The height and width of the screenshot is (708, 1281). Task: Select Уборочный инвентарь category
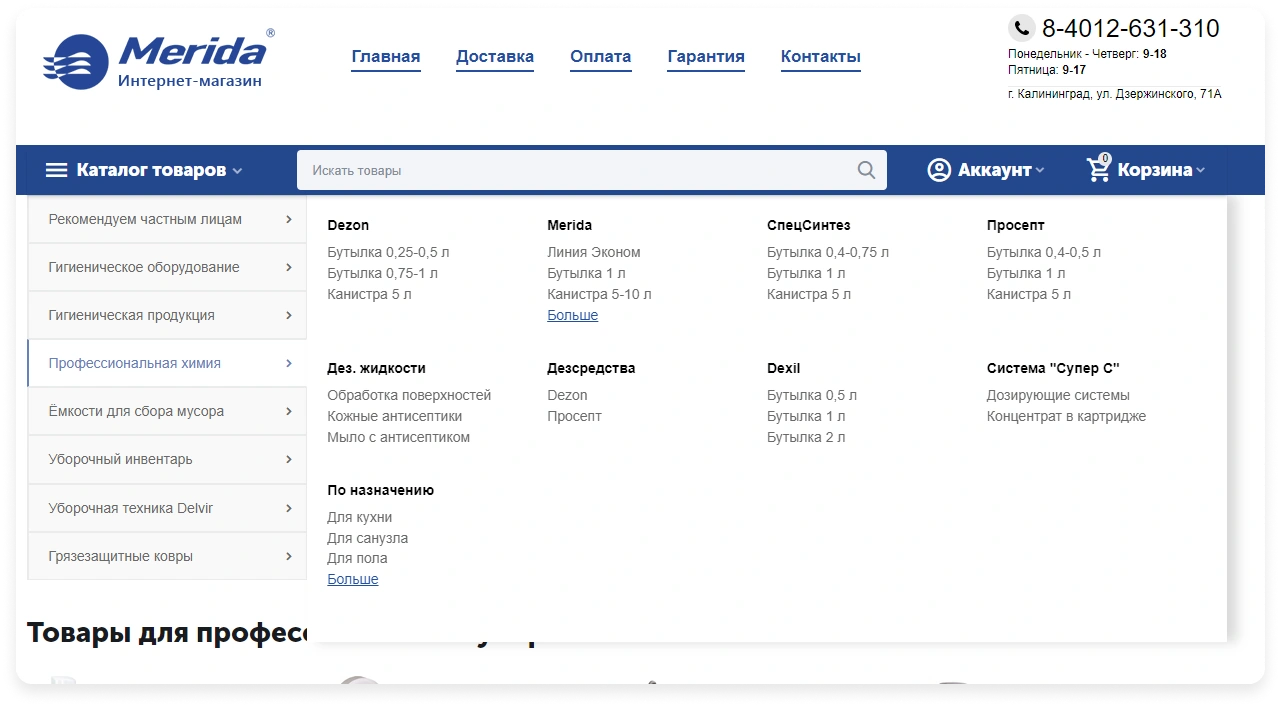[x=167, y=459]
